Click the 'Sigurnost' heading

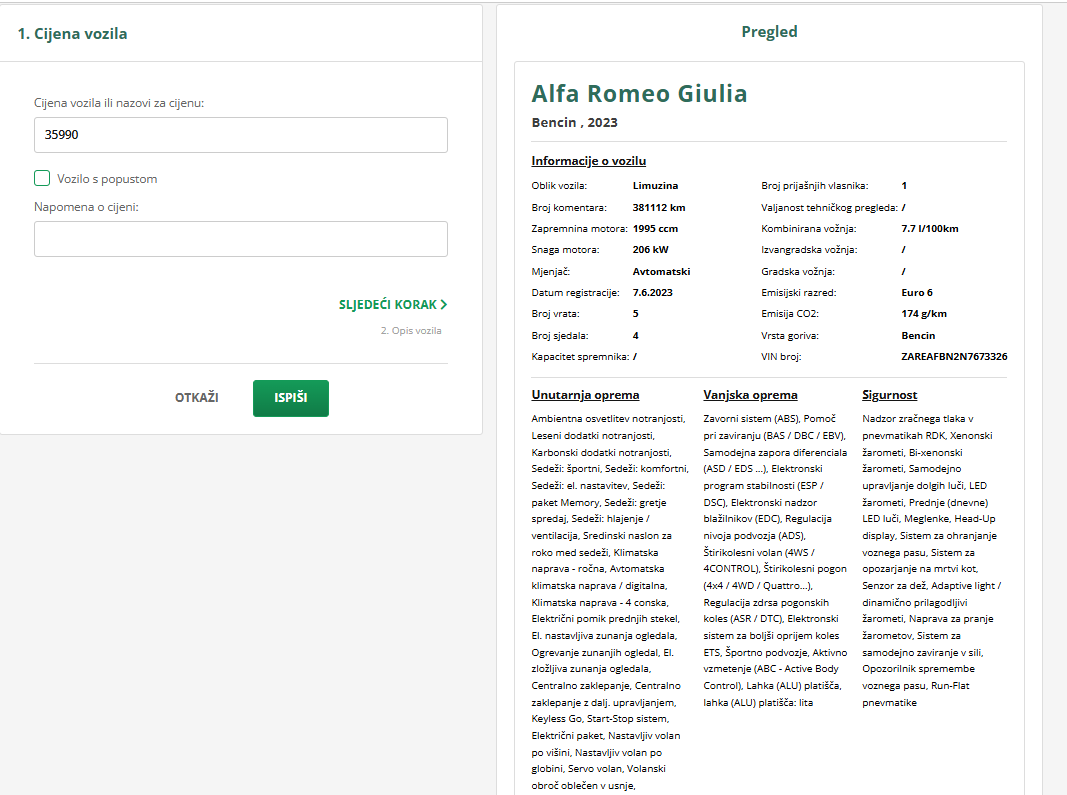(889, 395)
